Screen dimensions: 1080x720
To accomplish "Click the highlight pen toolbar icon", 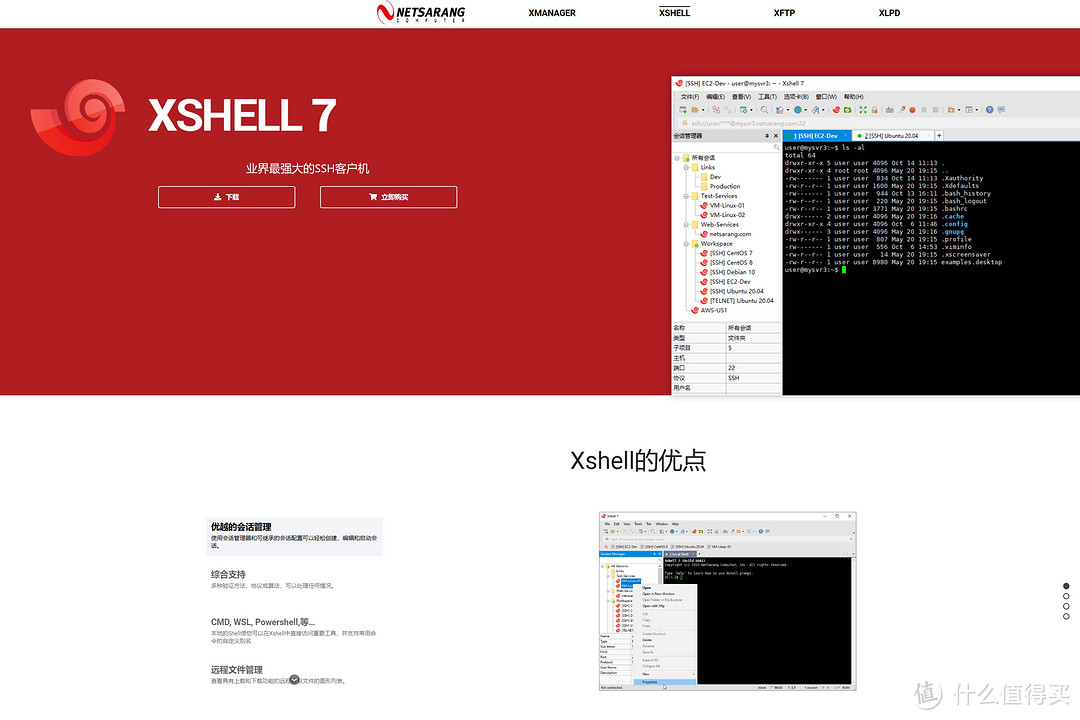I will (902, 110).
